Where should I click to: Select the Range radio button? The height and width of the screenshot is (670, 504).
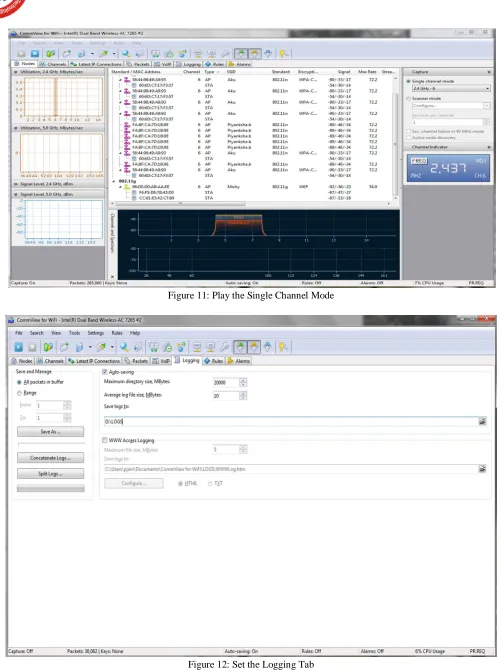(x=19, y=393)
